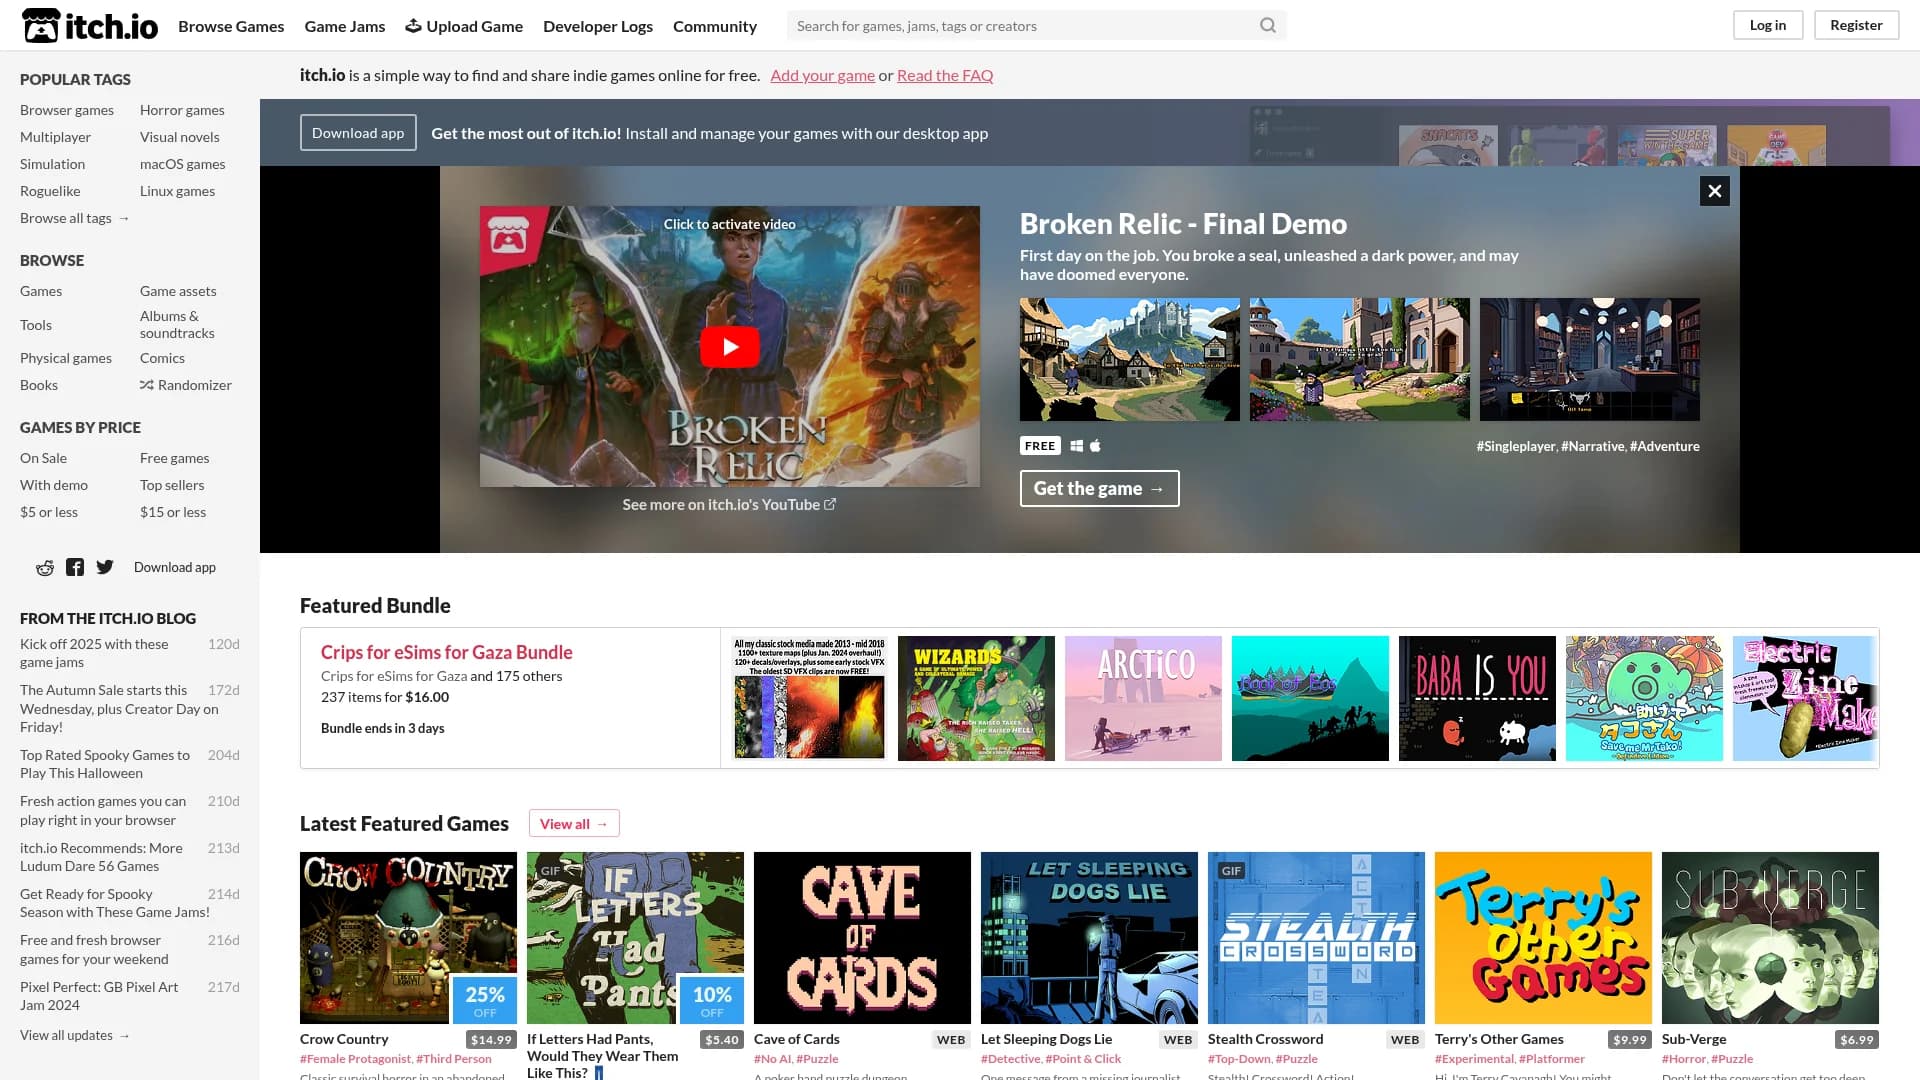Click the itch.io logo

tap(90, 26)
